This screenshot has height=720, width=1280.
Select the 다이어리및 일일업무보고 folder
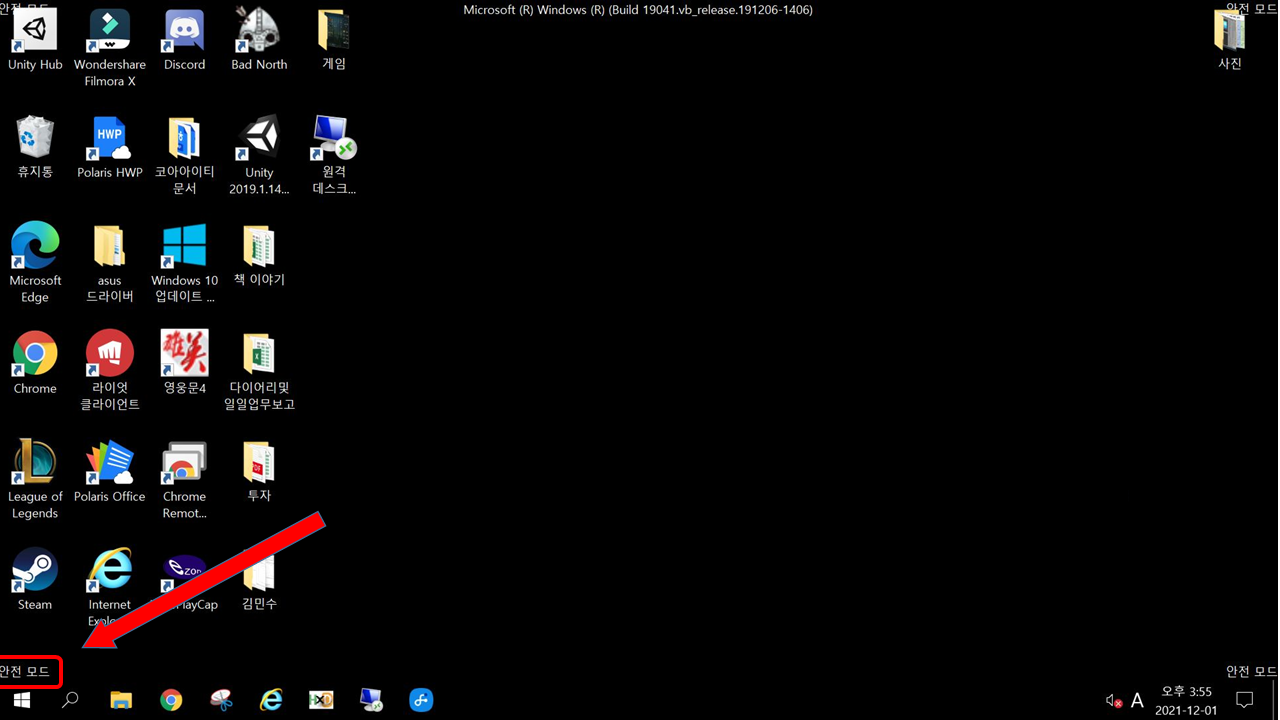(x=259, y=372)
